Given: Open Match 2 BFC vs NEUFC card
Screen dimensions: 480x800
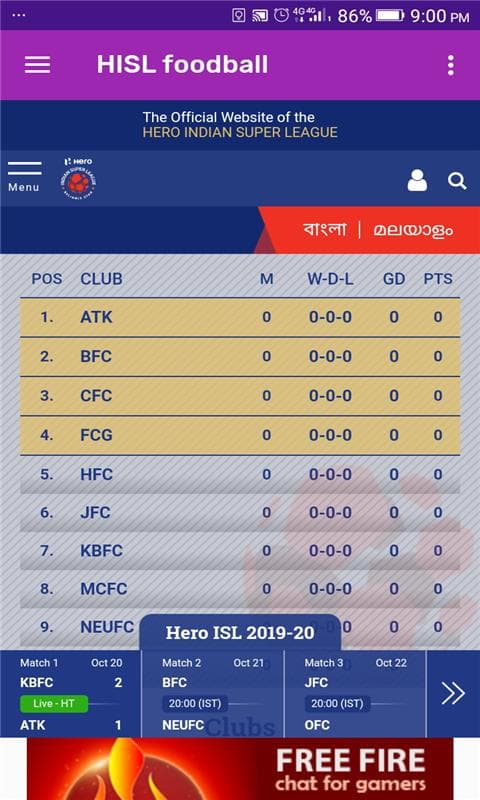Looking at the screenshot, I should click(213, 694).
